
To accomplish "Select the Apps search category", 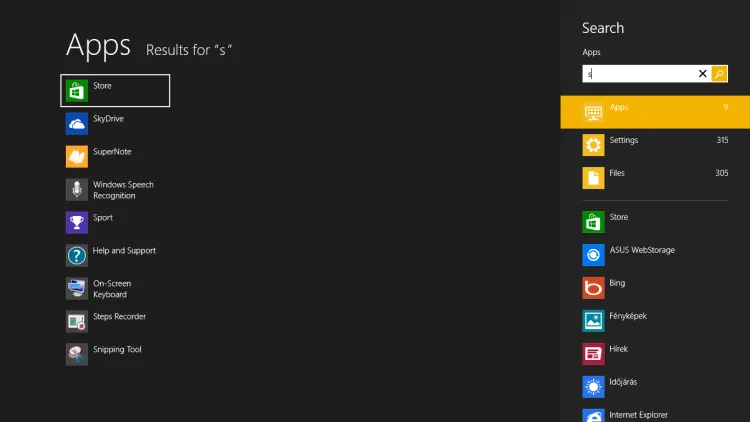I will point(655,112).
